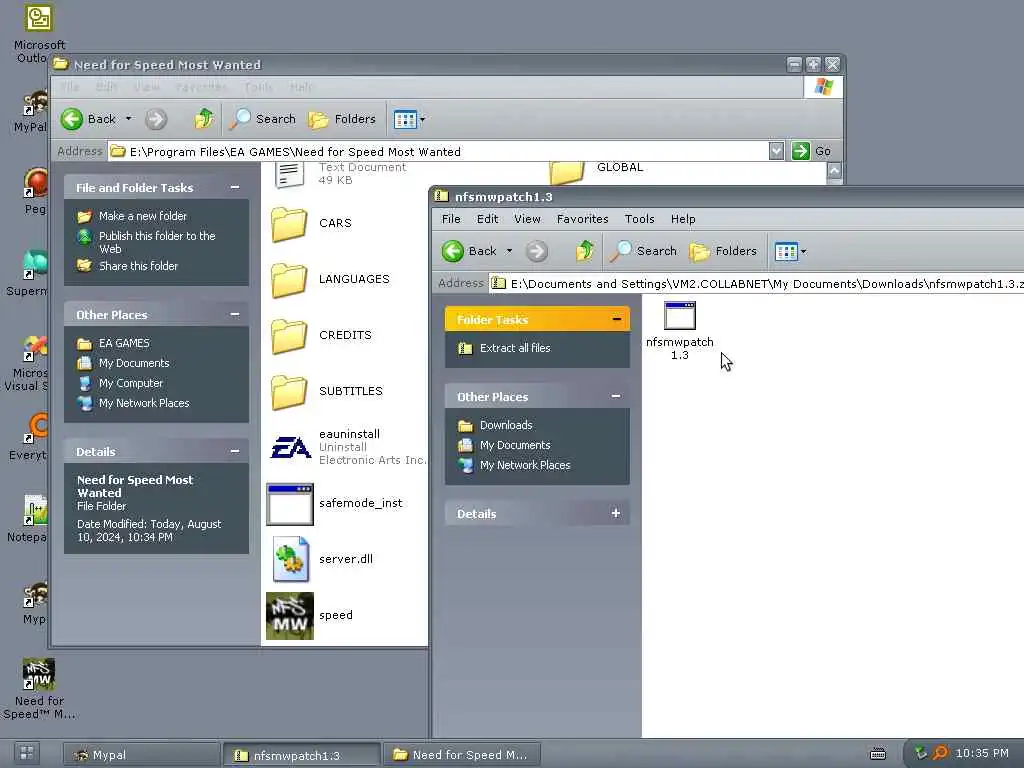Click the orange search tray icon
The image size is (1024, 768).
pyautogui.click(x=940, y=753)
